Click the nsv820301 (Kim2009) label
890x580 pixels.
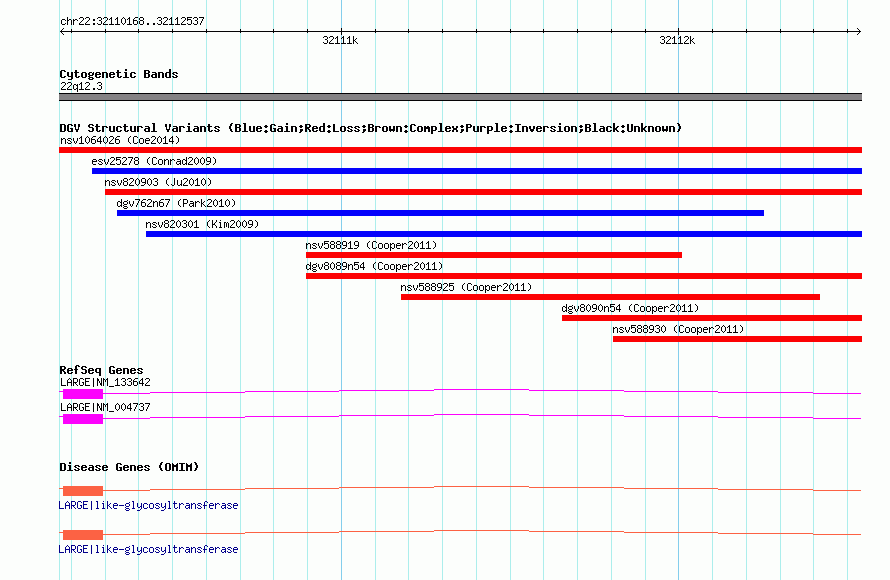pos(202,224)
